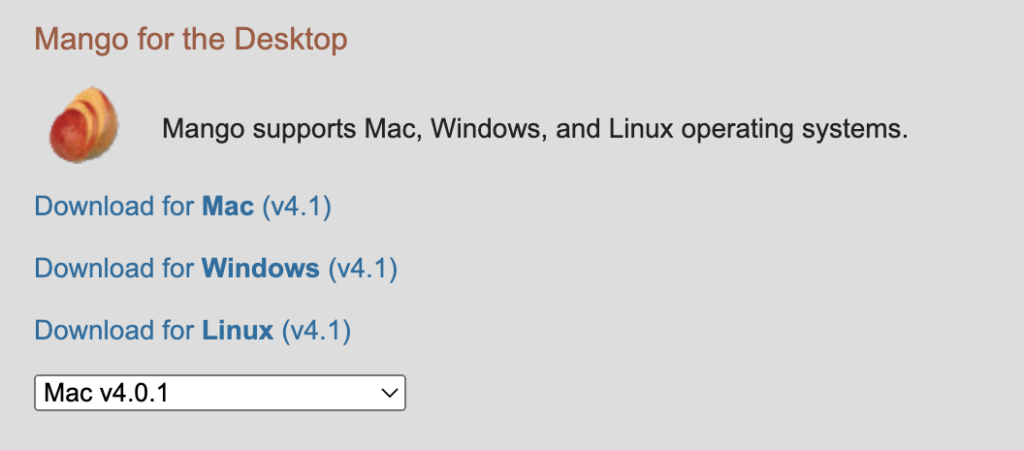Click 'operating systems' in the description text

click(x=794, y=130)
